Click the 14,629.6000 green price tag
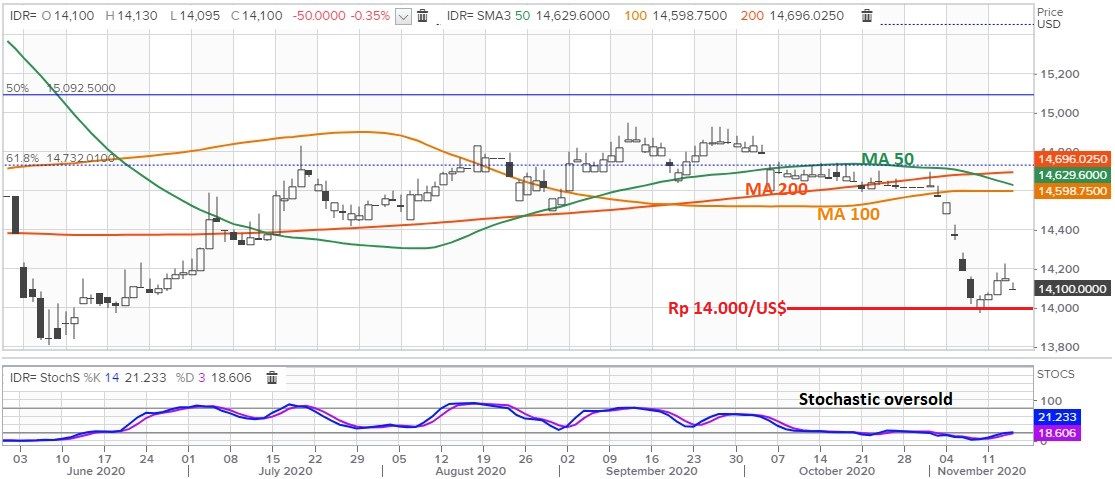 [1072, 175]
